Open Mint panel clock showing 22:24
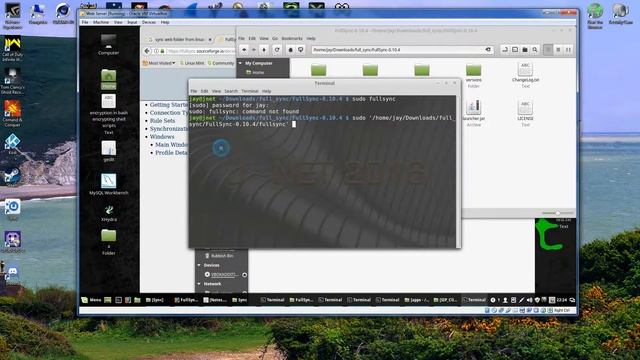 tap(562, 300)
